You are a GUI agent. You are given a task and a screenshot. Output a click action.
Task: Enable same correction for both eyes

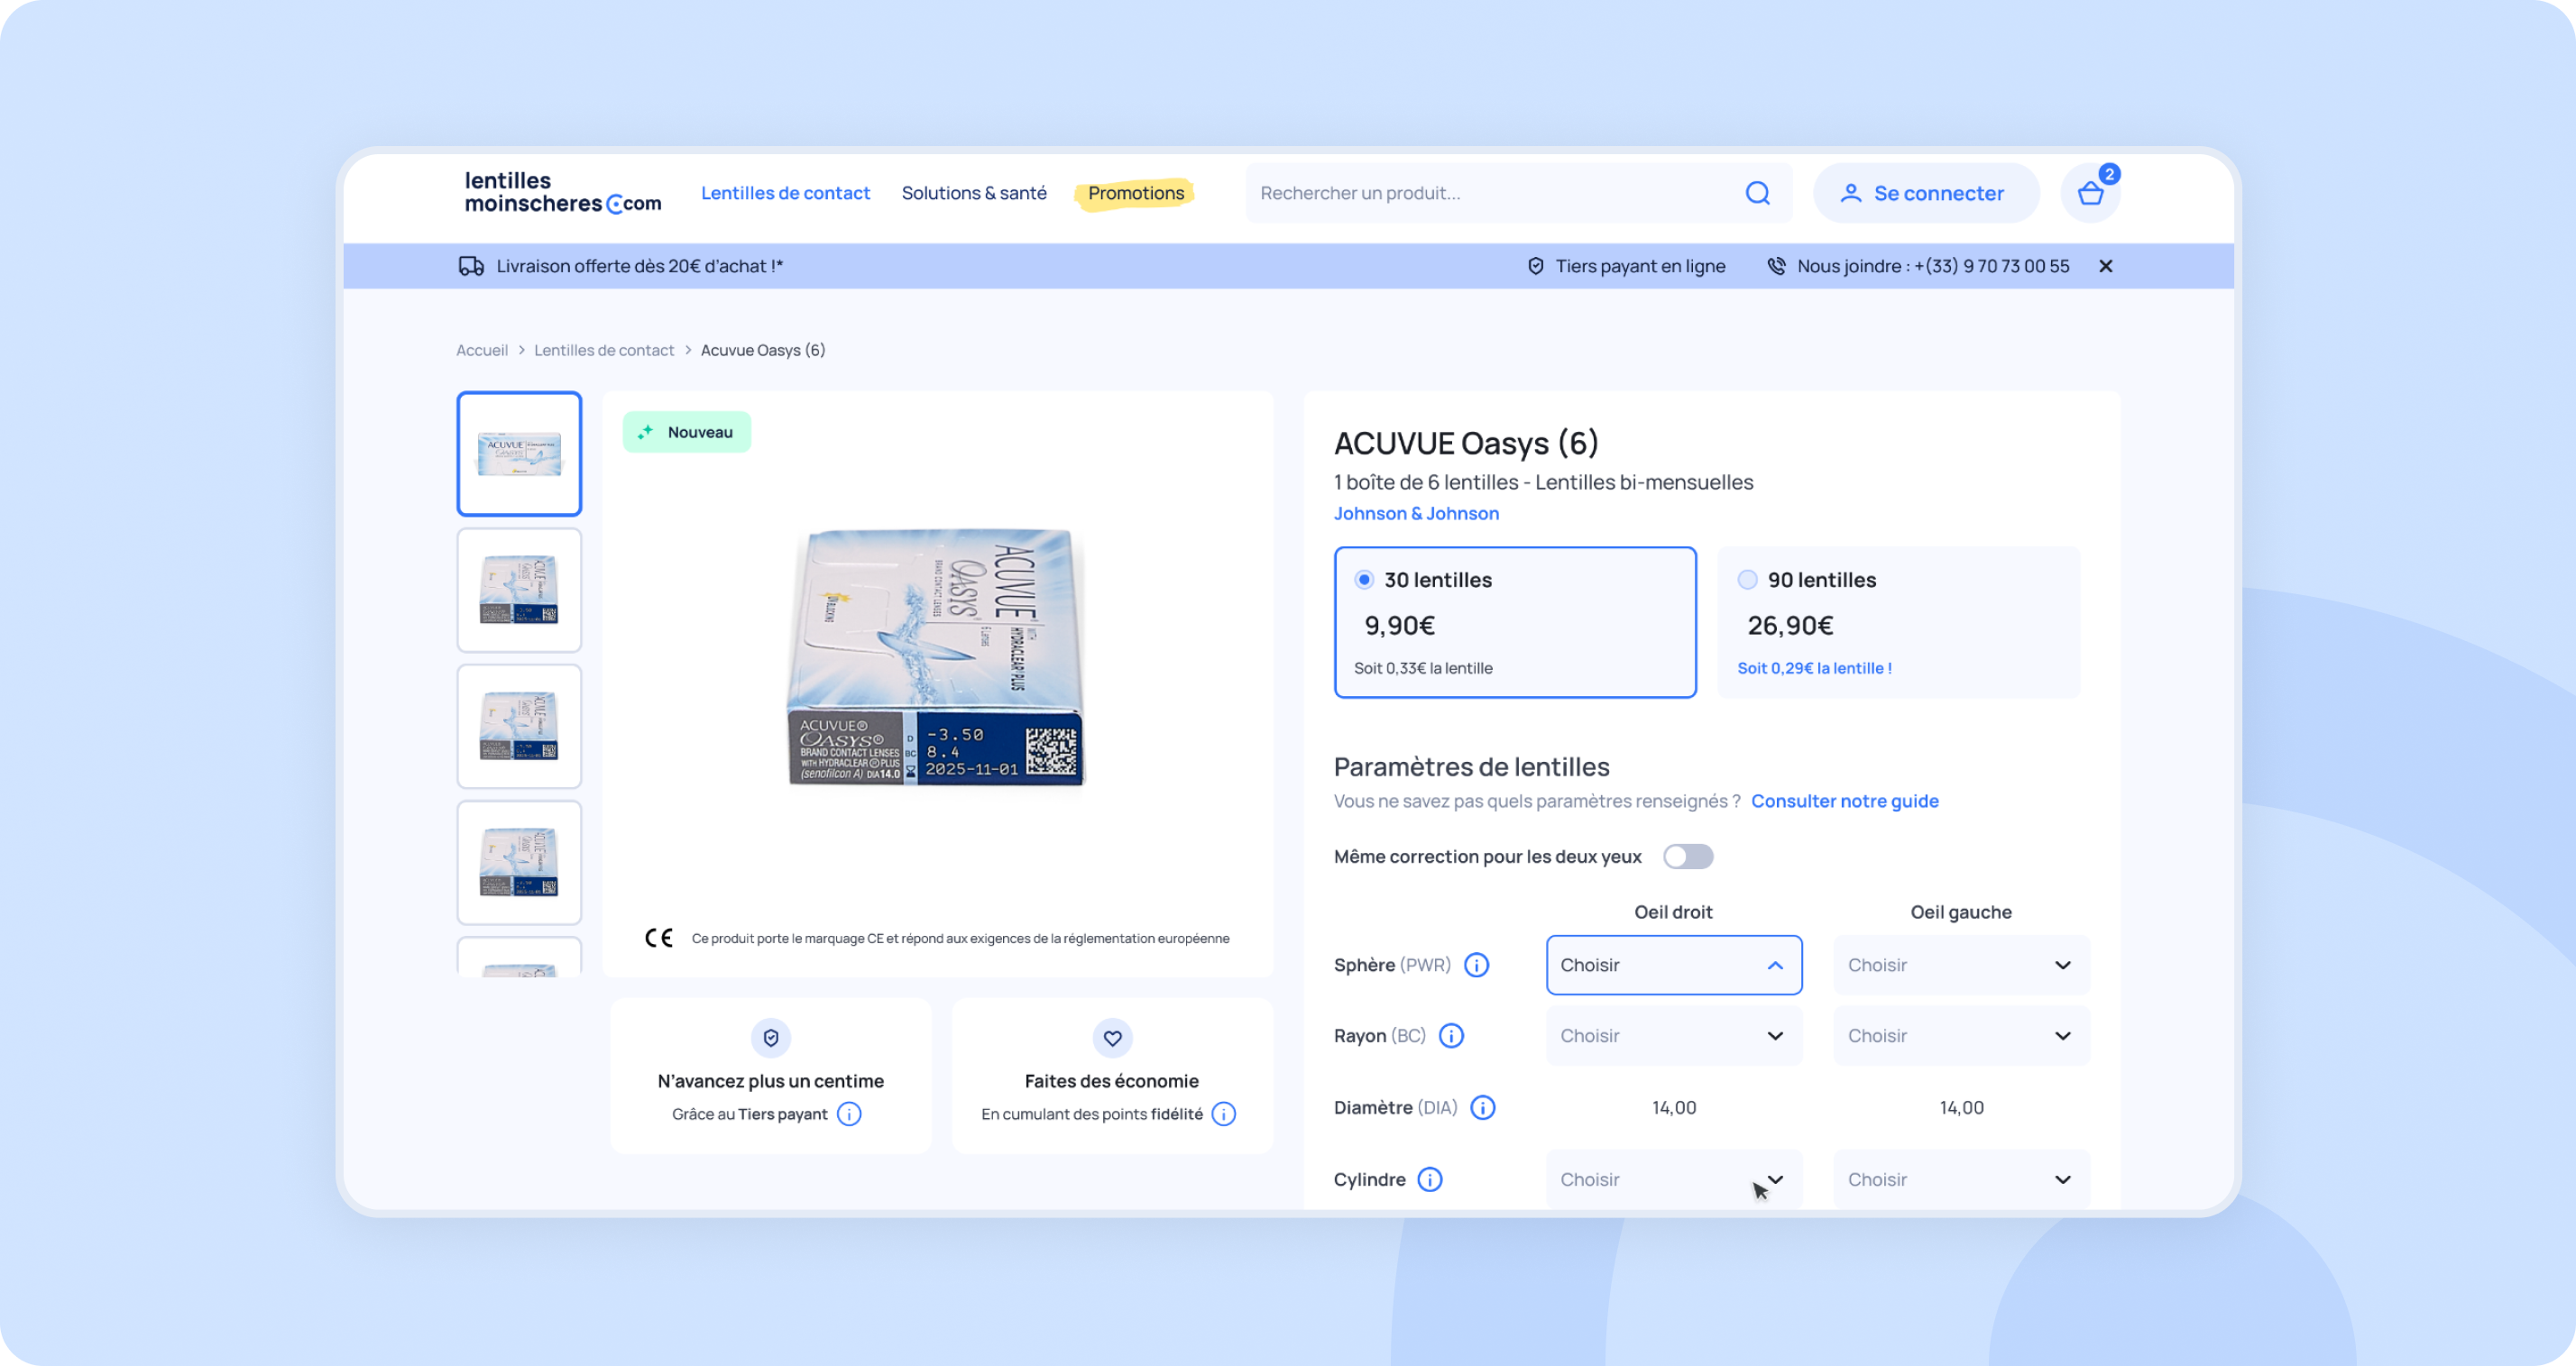coord(1688,857)
